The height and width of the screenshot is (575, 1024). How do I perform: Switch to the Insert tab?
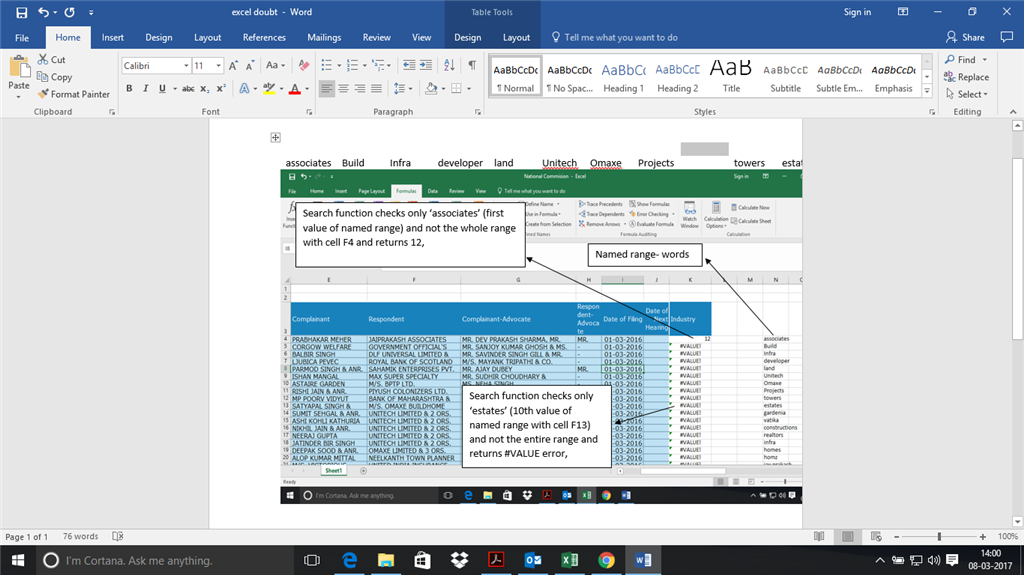(x=112, y=37)
